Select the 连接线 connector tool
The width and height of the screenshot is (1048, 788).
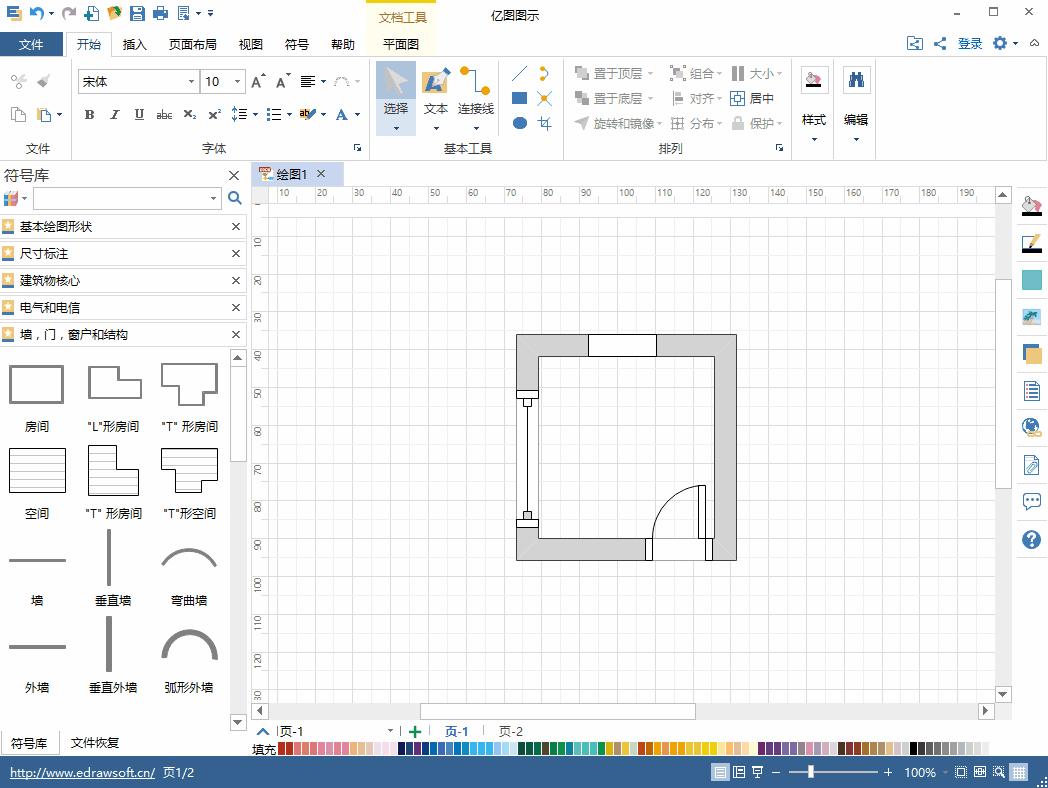pos(476,91)
